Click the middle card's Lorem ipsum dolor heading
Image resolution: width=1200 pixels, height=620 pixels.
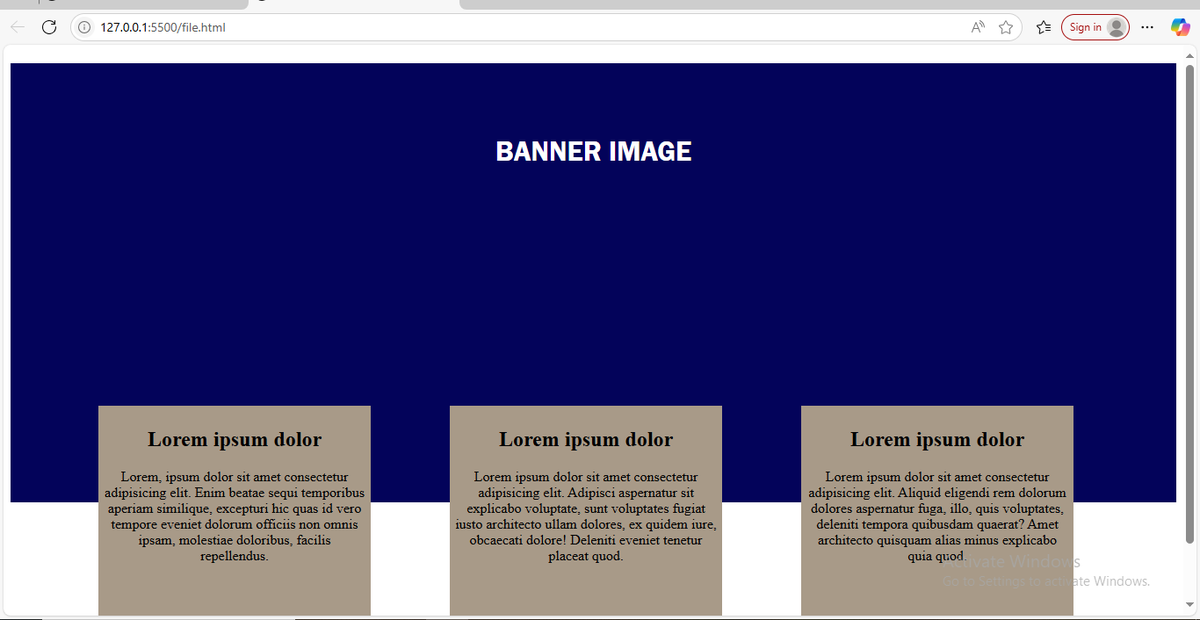[586, 439]
